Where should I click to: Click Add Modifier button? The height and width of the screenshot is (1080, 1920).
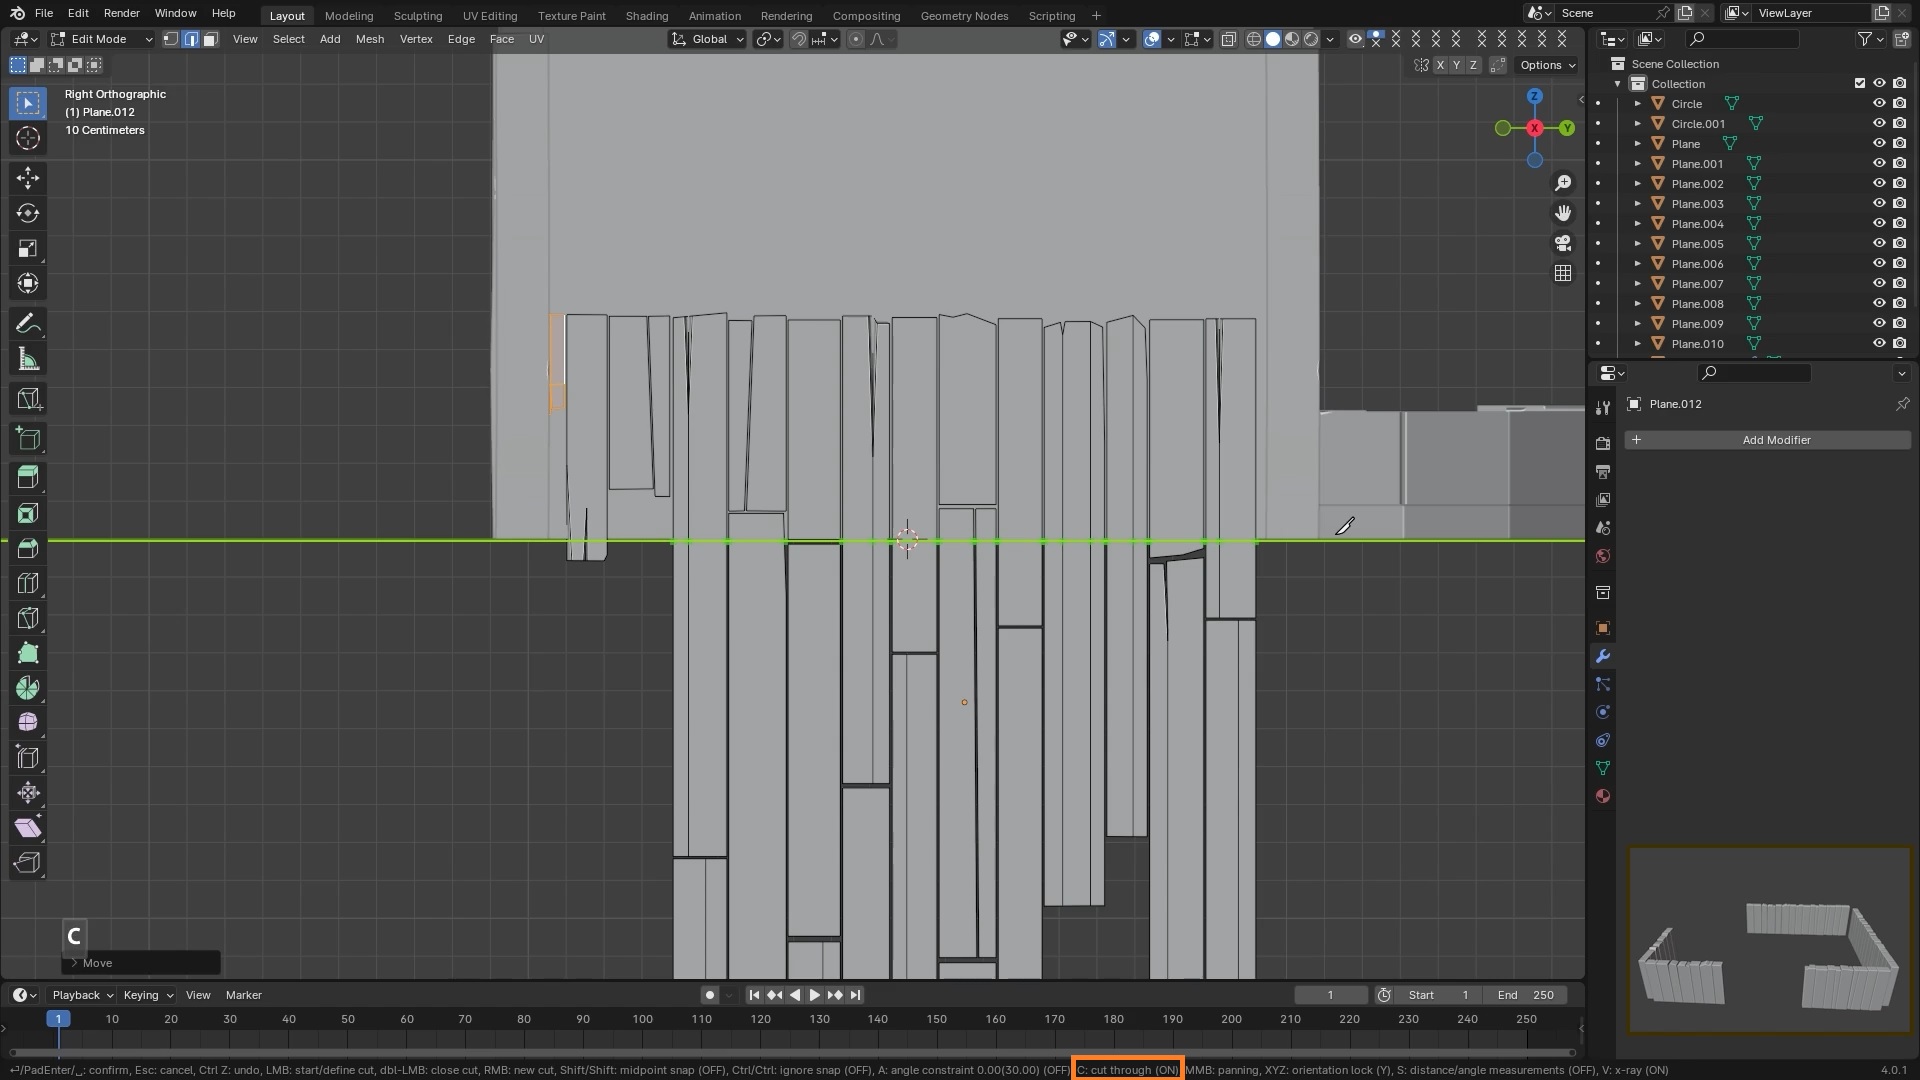[1767, 440]
